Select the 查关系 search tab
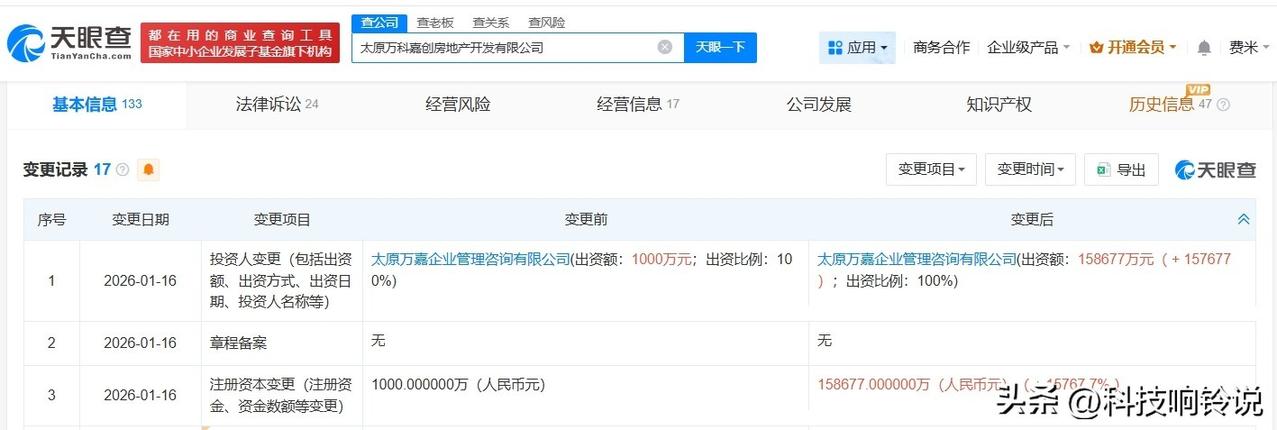The height and width of the screenshot is (430, 1277). click(490, 22)
